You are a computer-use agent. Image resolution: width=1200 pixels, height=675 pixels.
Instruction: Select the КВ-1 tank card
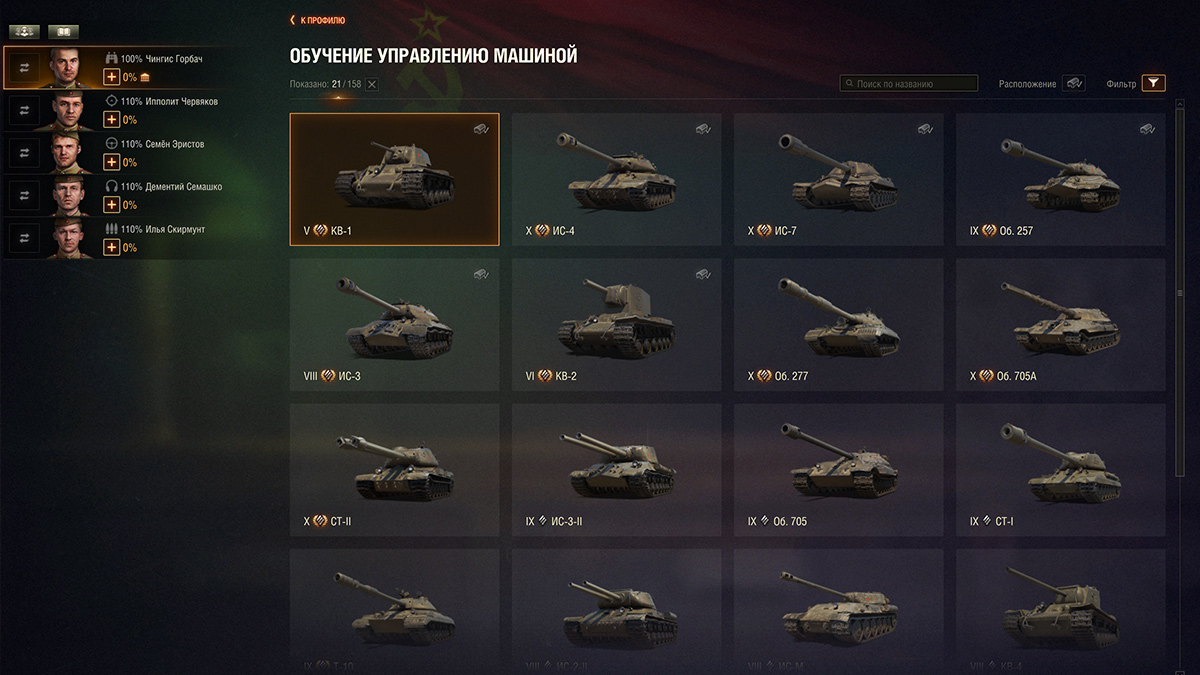[394, 179]
